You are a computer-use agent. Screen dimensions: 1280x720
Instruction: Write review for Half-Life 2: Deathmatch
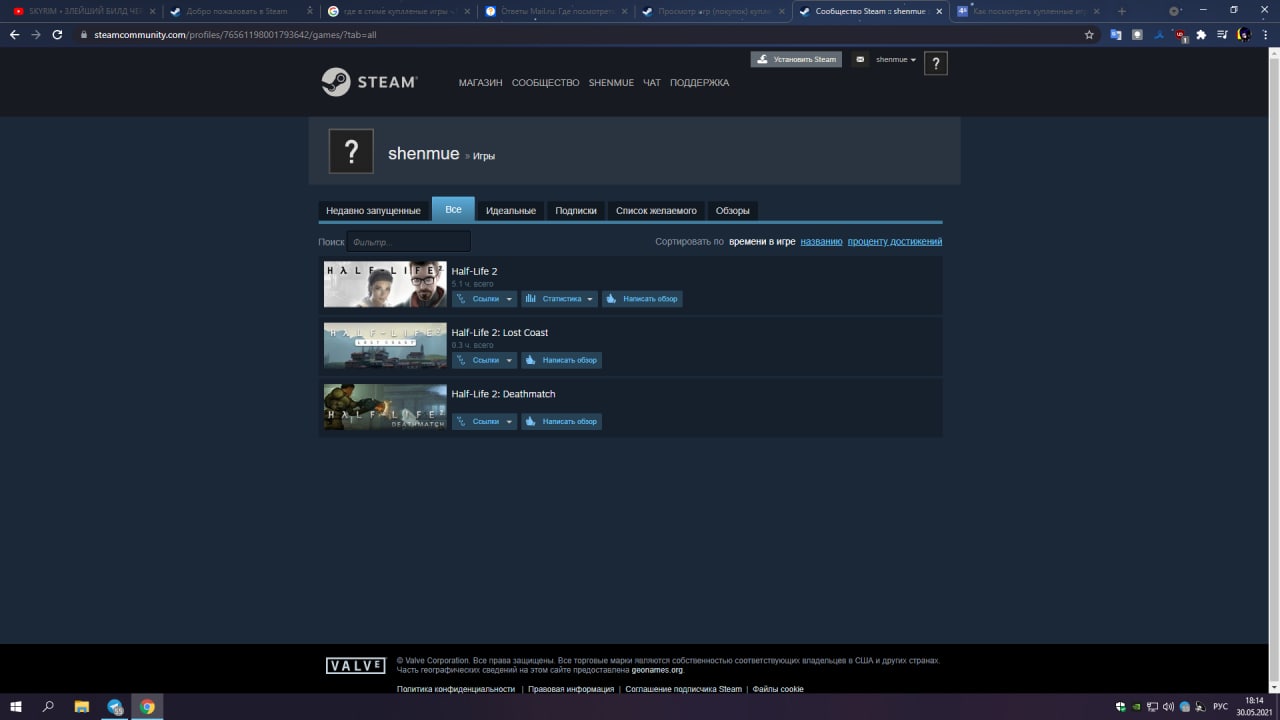pyautogui.click(x=561, y=421)
